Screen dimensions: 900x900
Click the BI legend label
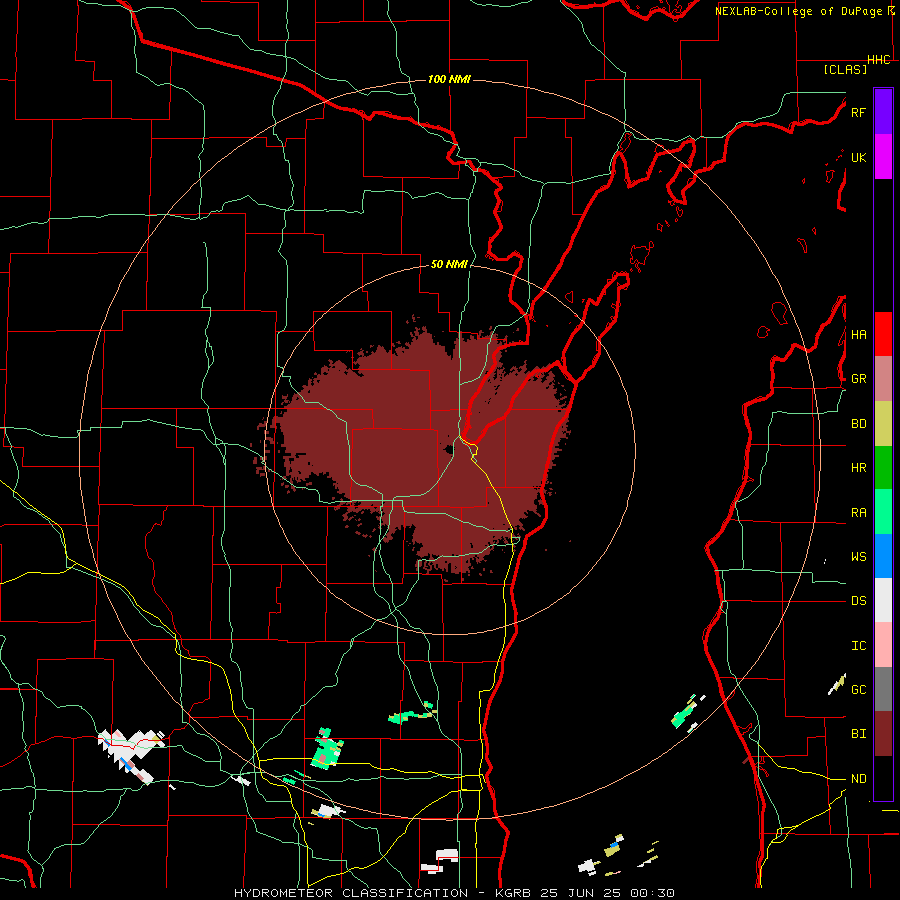tap(858, 734)
